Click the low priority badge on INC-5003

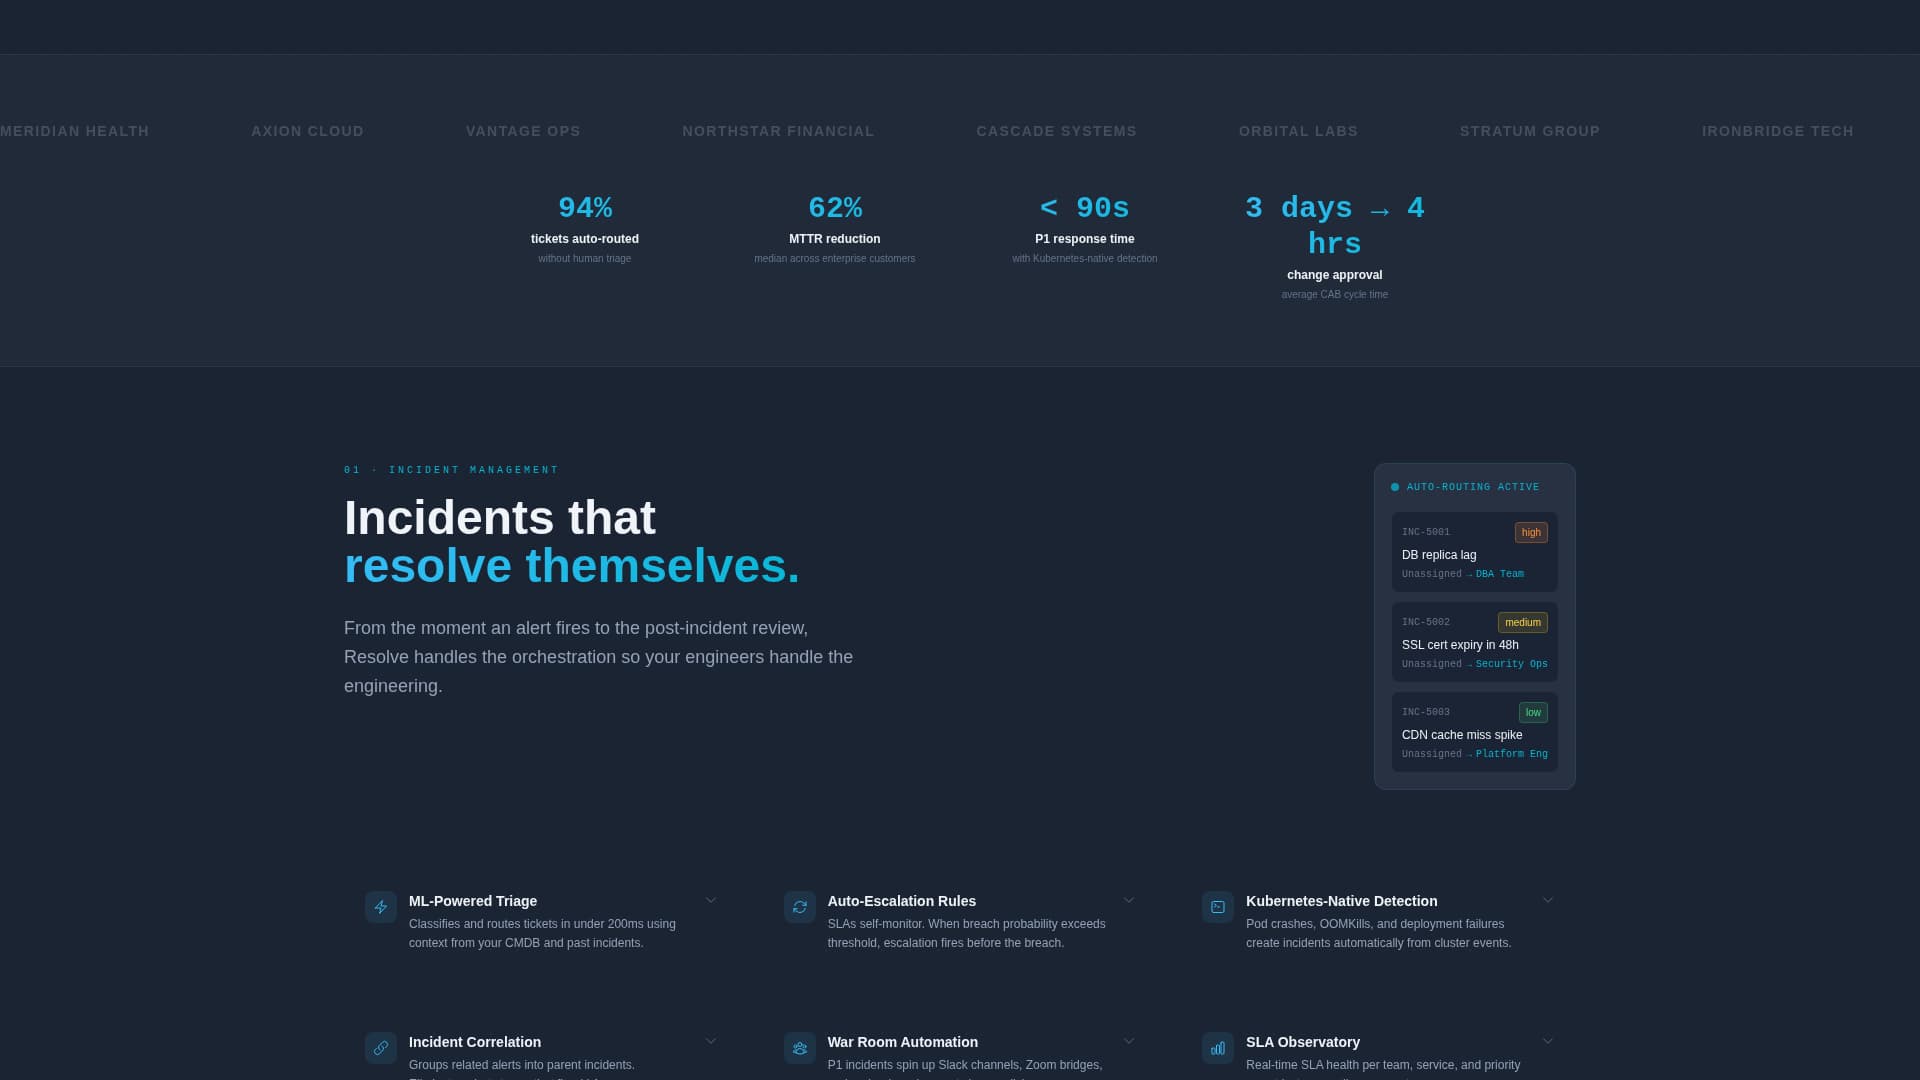[1533, 712]
